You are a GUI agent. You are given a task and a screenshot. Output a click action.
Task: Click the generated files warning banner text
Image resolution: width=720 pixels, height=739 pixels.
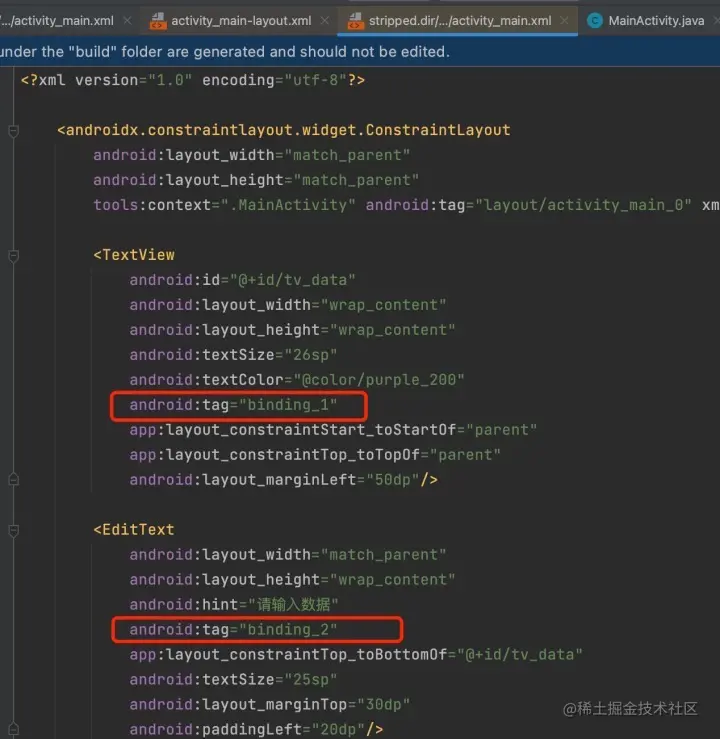[x=225, y=51]
